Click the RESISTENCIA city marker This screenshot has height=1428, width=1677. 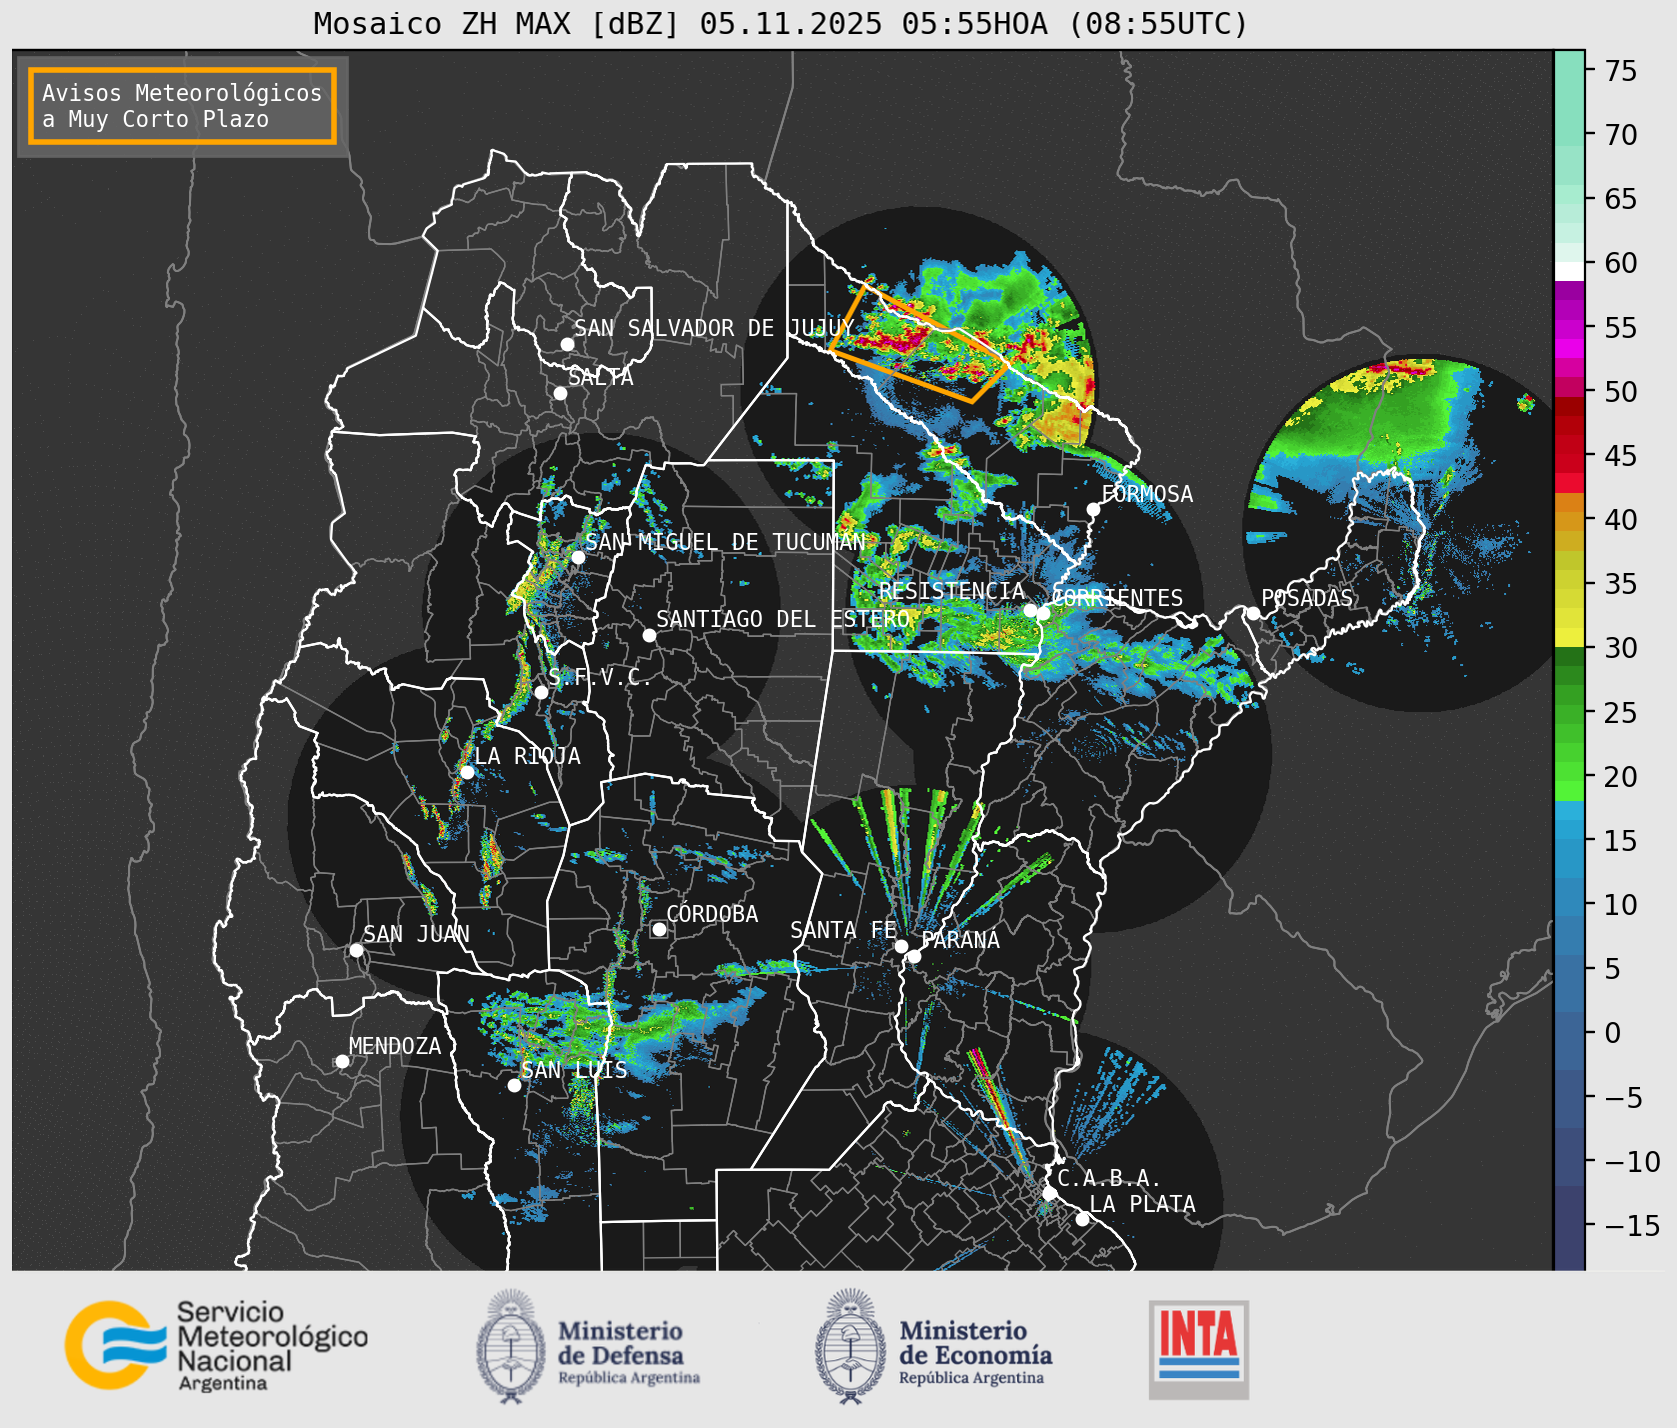click(1030, 610)
